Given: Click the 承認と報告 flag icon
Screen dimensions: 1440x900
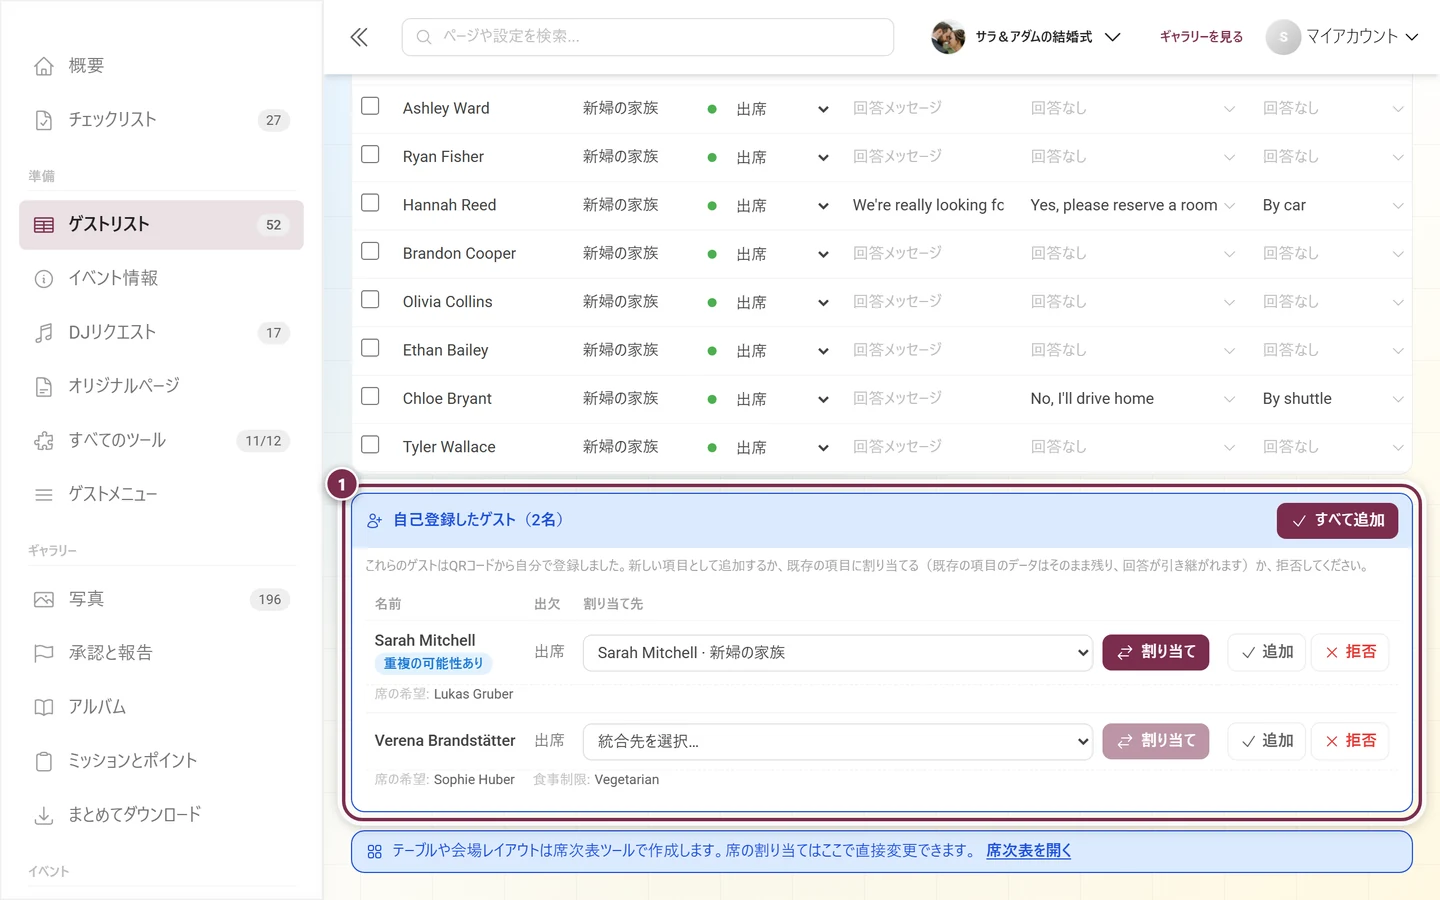Looking at the screenshot, I should (x=44, y=654).
